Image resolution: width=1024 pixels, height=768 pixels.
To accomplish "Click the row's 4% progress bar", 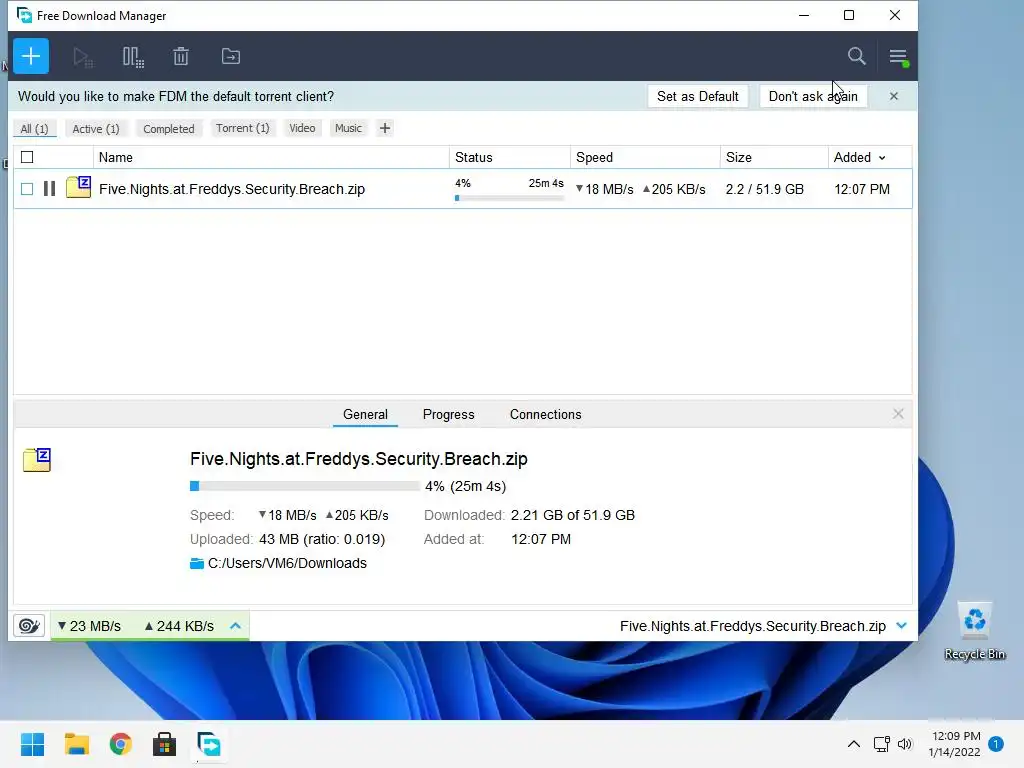I will (x=509, y=198).
